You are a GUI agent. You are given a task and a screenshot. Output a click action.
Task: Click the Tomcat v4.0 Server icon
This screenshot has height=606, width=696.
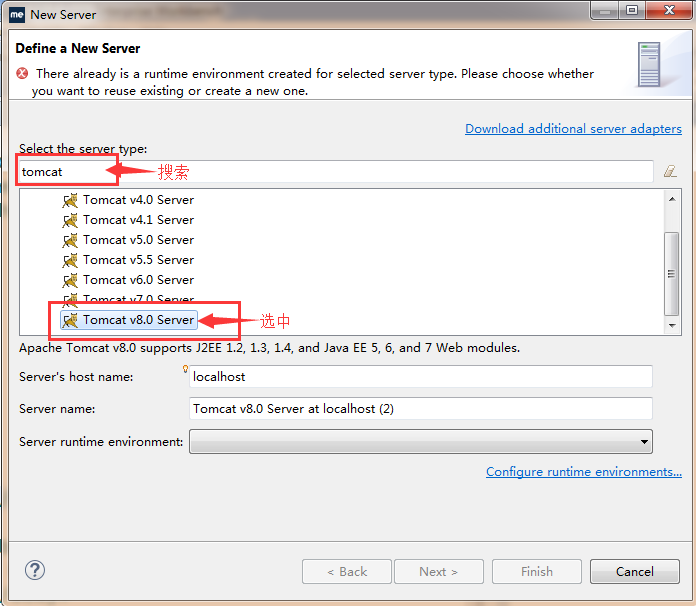[70, 200]
